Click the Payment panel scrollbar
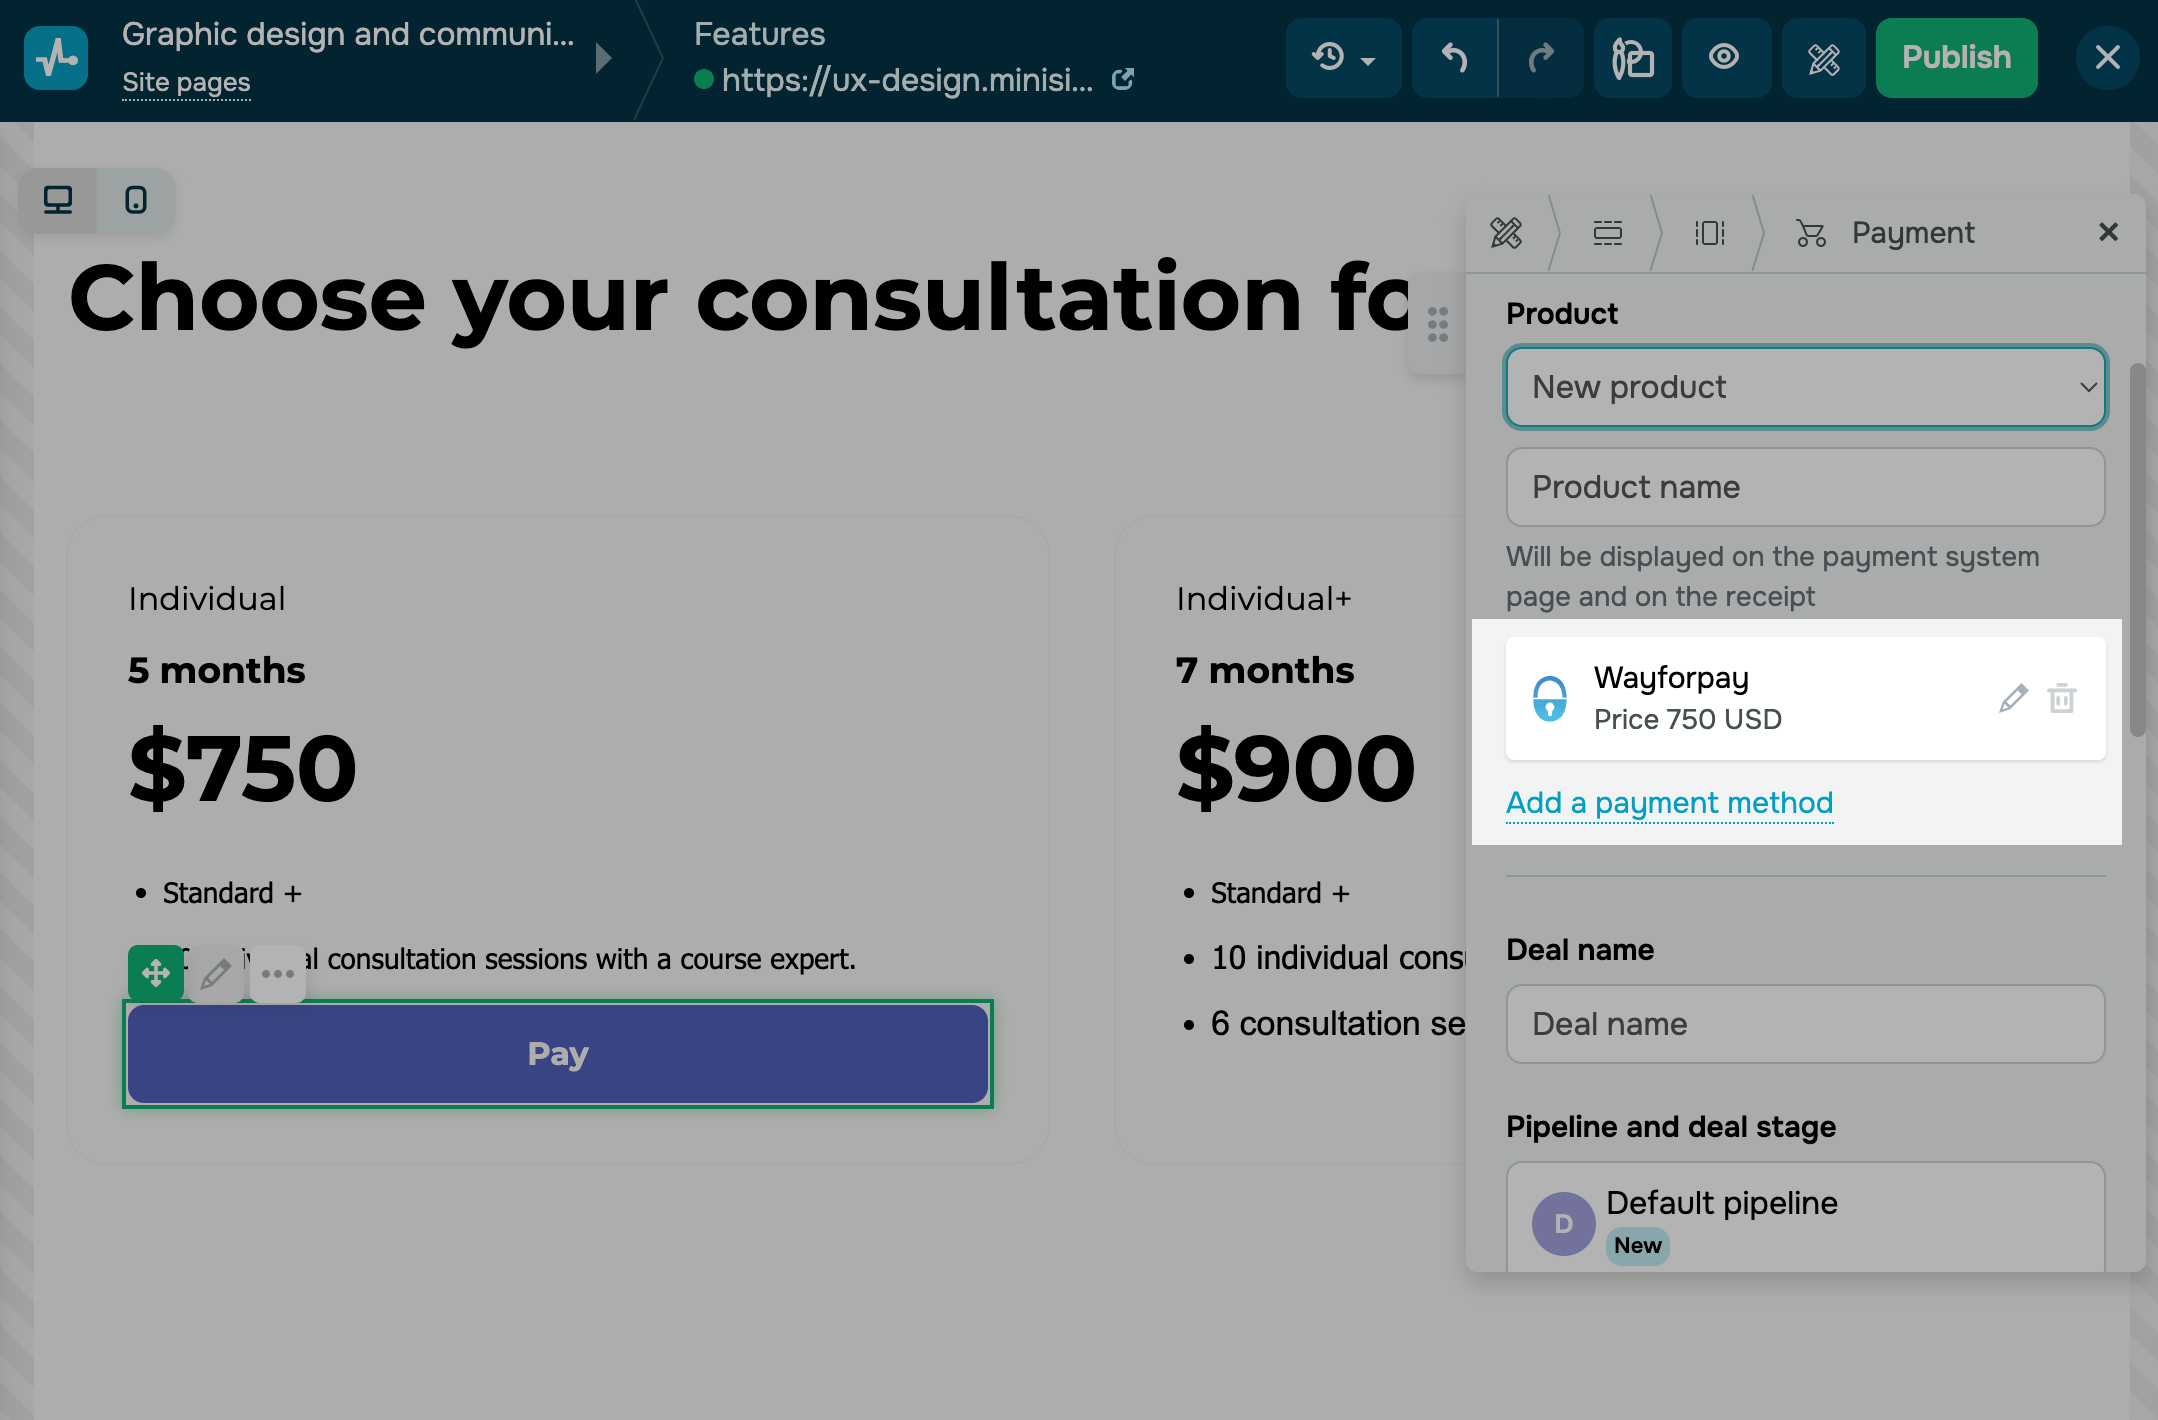Viewport: 2158px width, 1420px height. [2137, 550]
